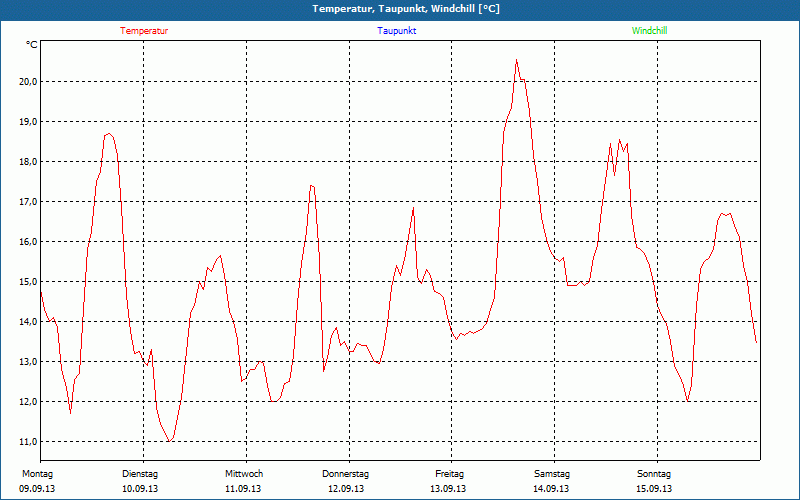Screen dimensions: 800x500
Task: Click the date 15.09.13
Action: 654,489
